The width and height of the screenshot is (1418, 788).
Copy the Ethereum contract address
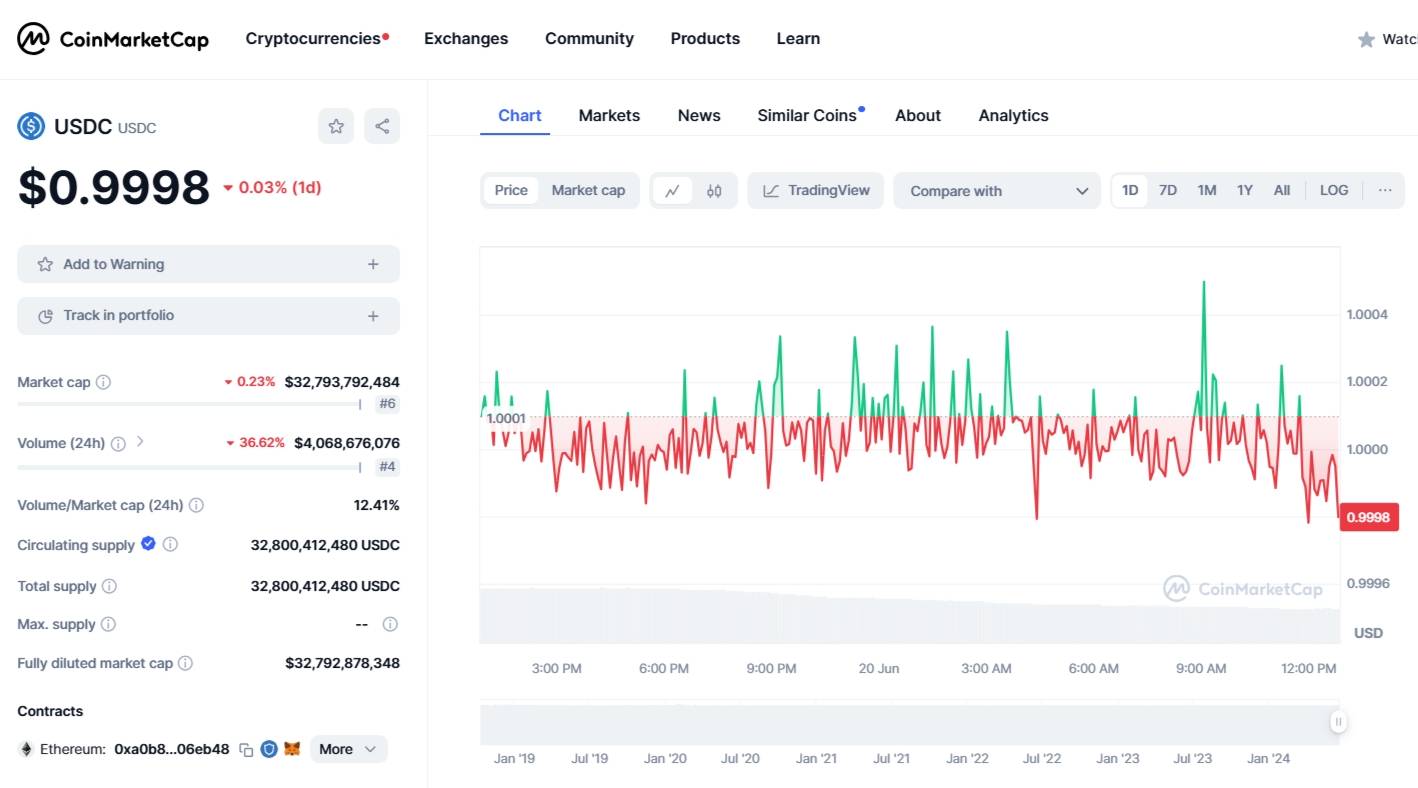coord(246,749)
